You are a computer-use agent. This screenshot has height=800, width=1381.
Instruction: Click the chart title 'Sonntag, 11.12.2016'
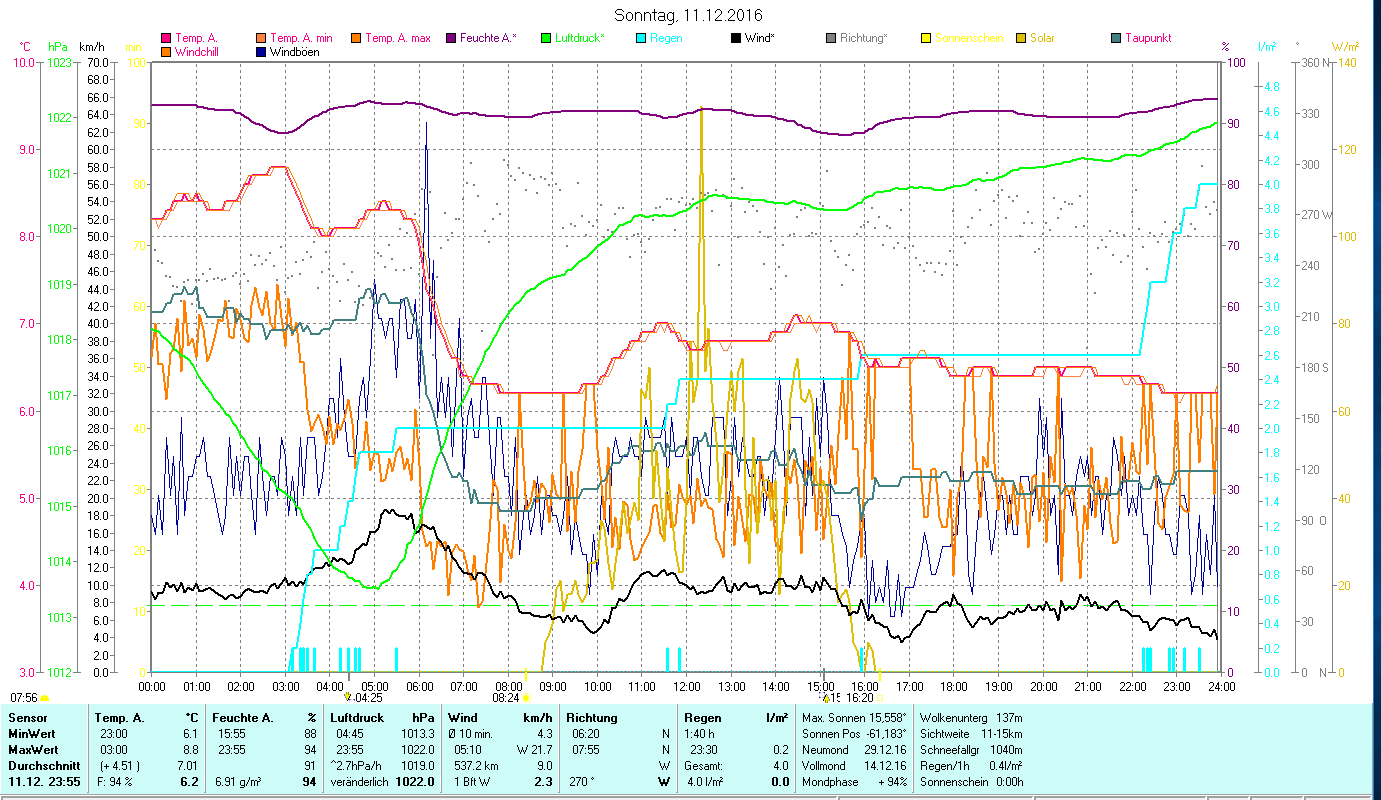(x=689, y=15)
